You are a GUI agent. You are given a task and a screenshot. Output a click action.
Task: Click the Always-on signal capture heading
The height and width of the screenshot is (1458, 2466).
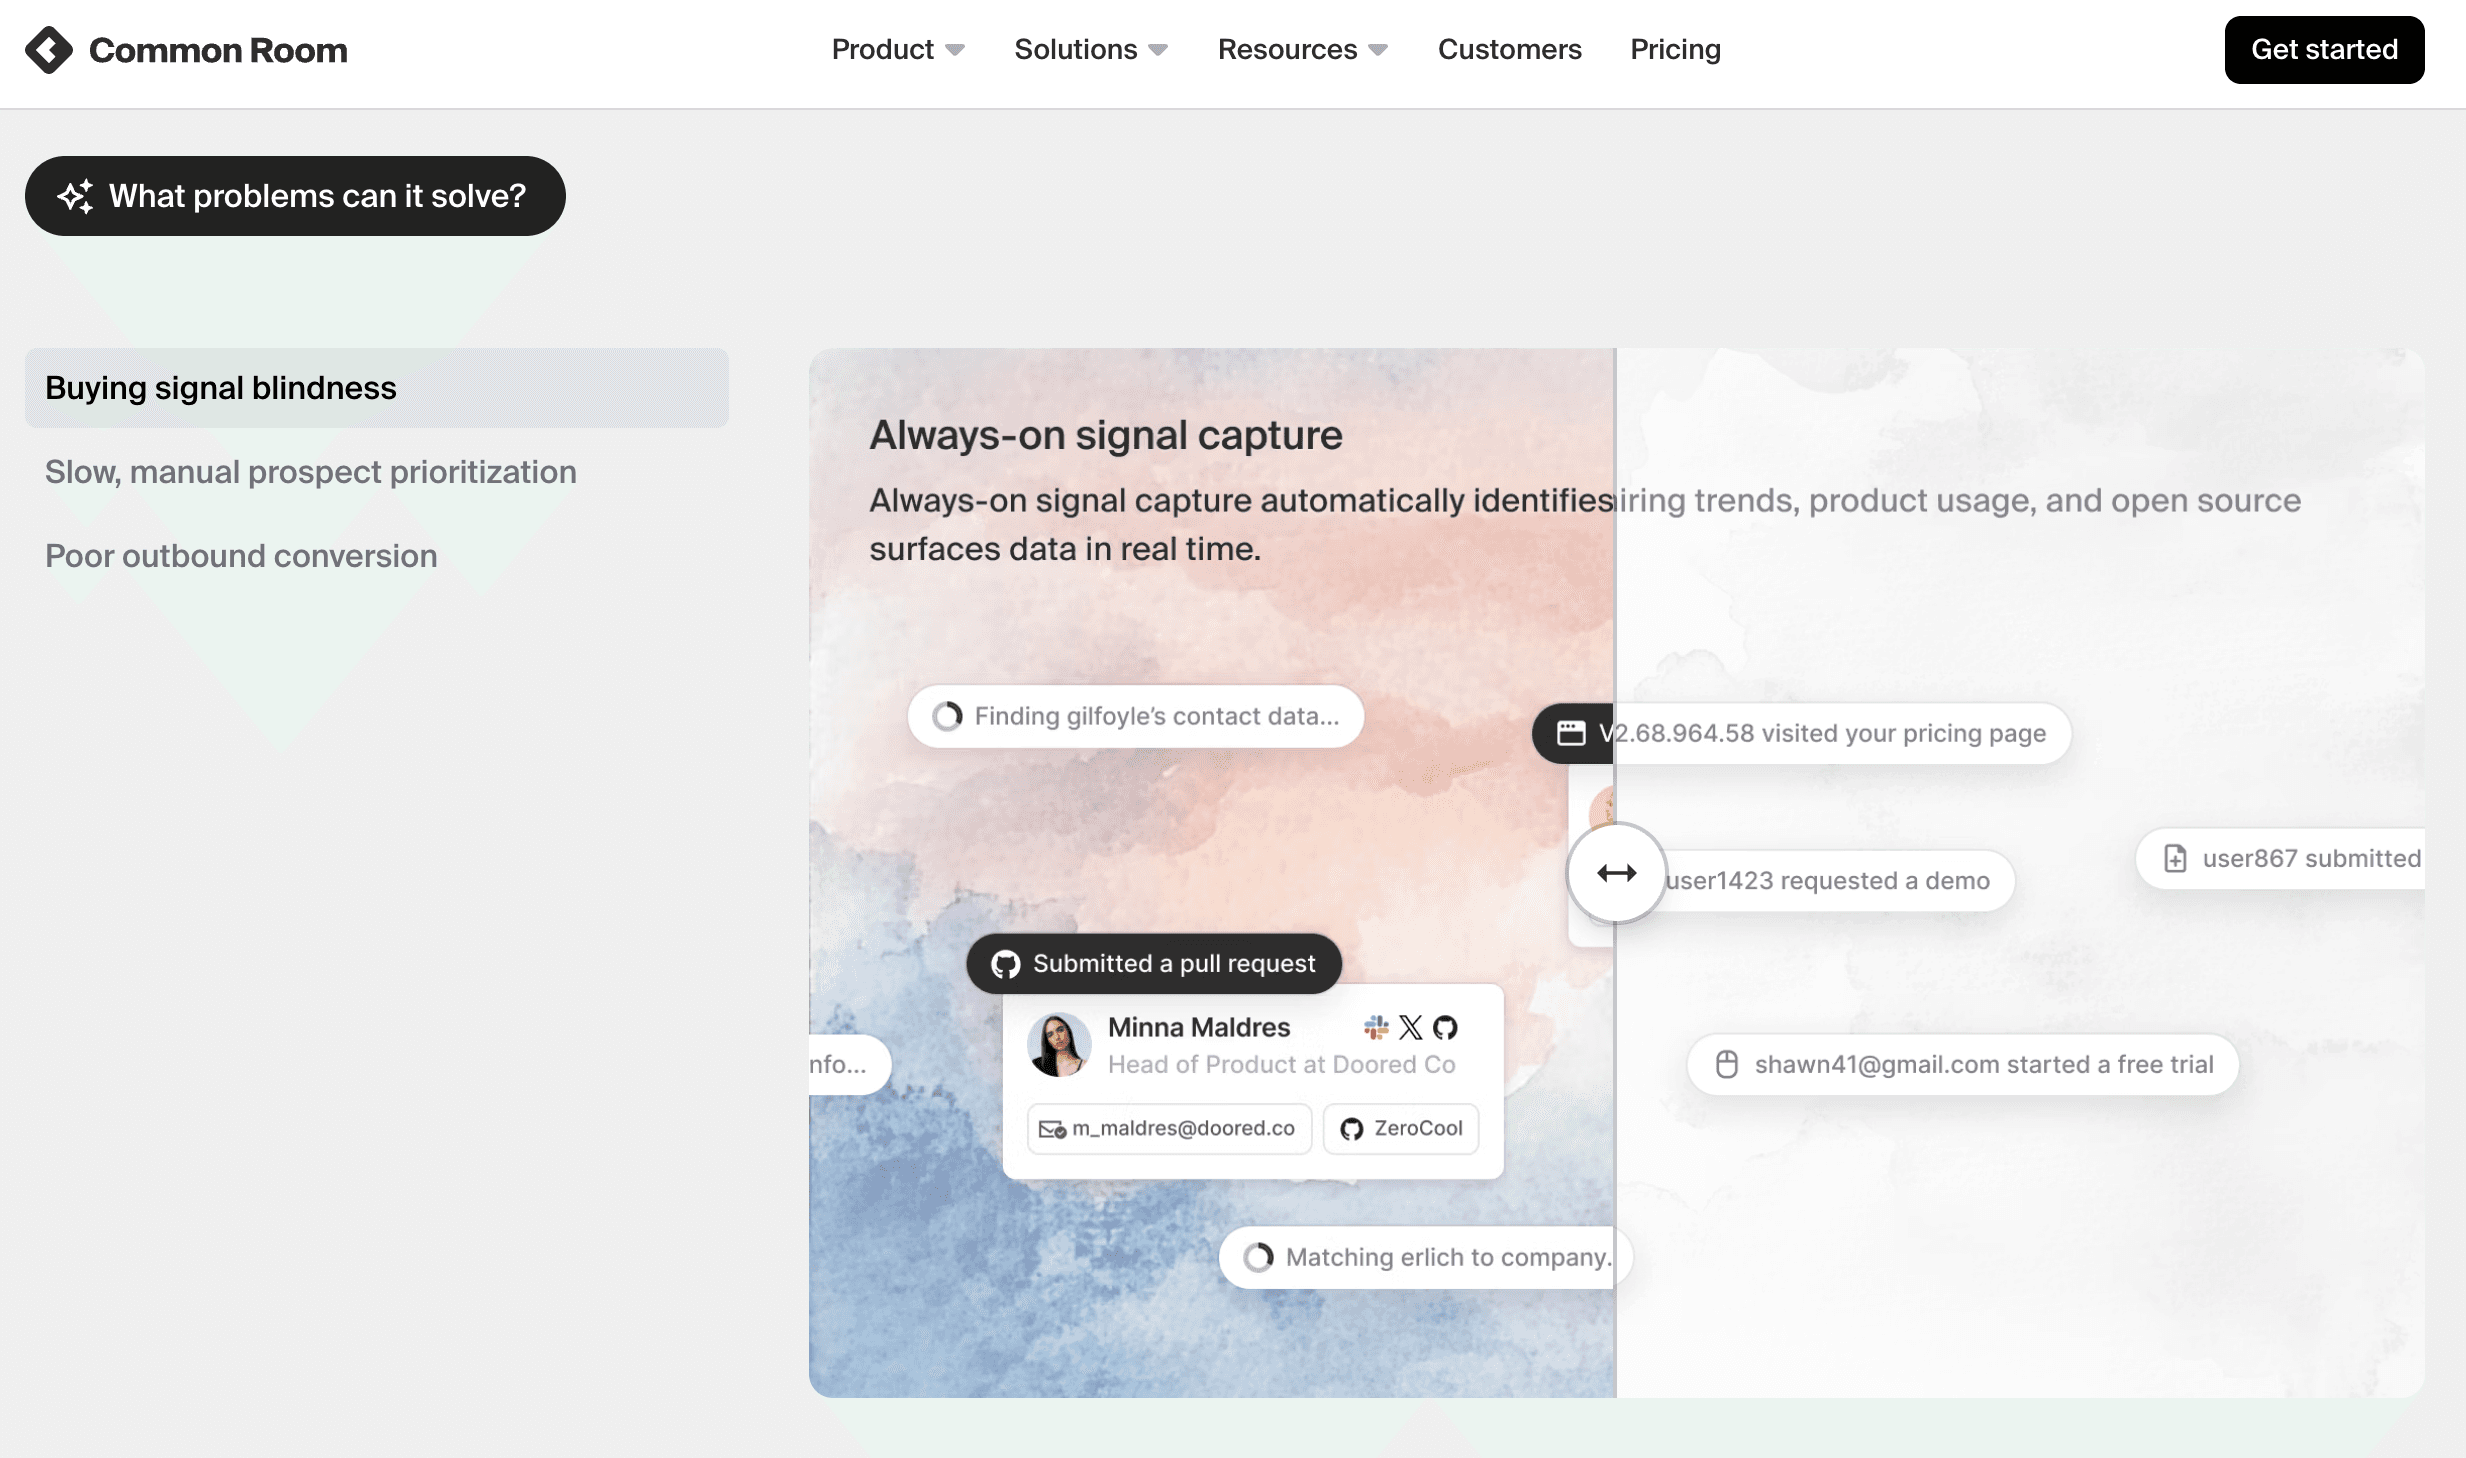pos(1105,435)
